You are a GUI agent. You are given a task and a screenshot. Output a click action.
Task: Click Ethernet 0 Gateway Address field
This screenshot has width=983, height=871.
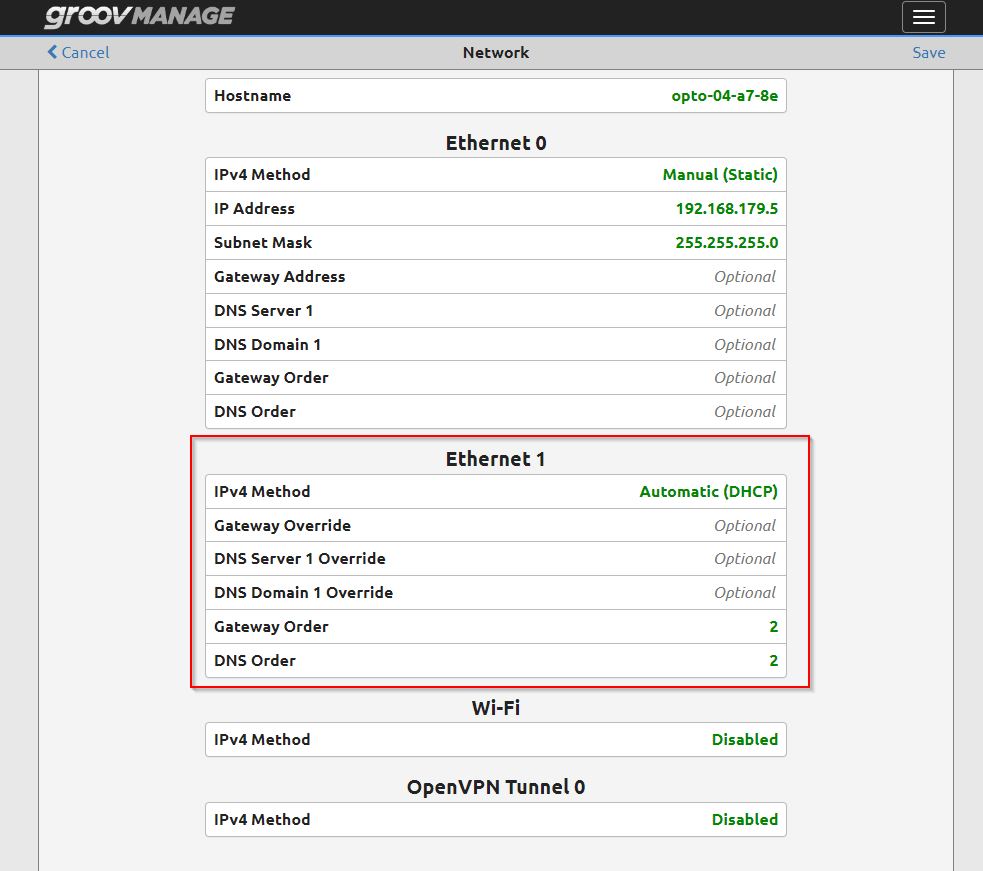click(495, 277)
